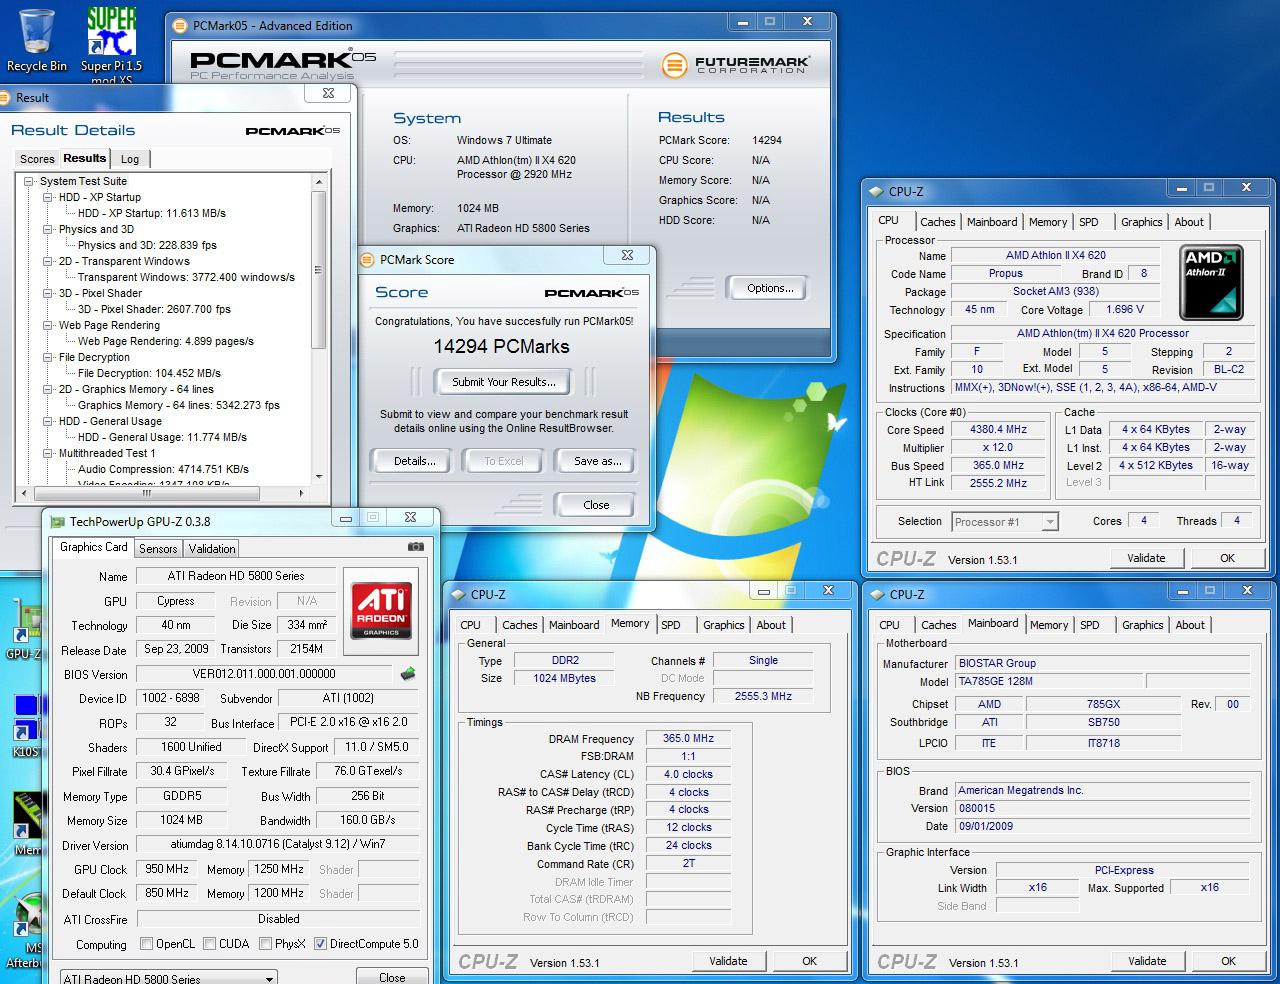This screenshot has width=1280, height=984.
Task: Switch to the Log tab in Result Details
Action: pyautogui.click(x=130, y=159)
